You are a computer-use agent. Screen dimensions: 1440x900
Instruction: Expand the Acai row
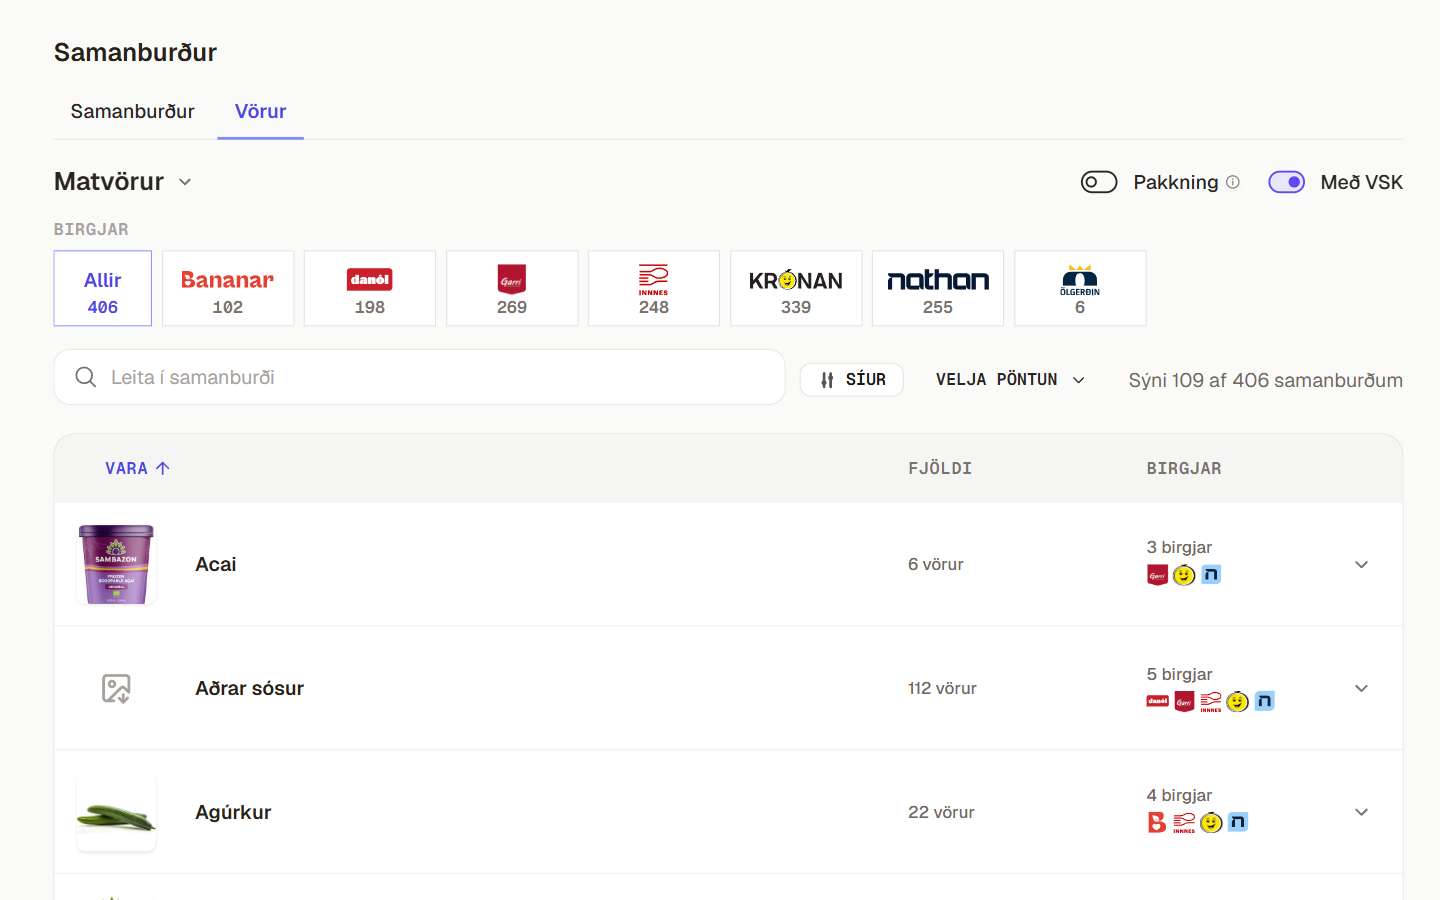tap(1361, 565)
